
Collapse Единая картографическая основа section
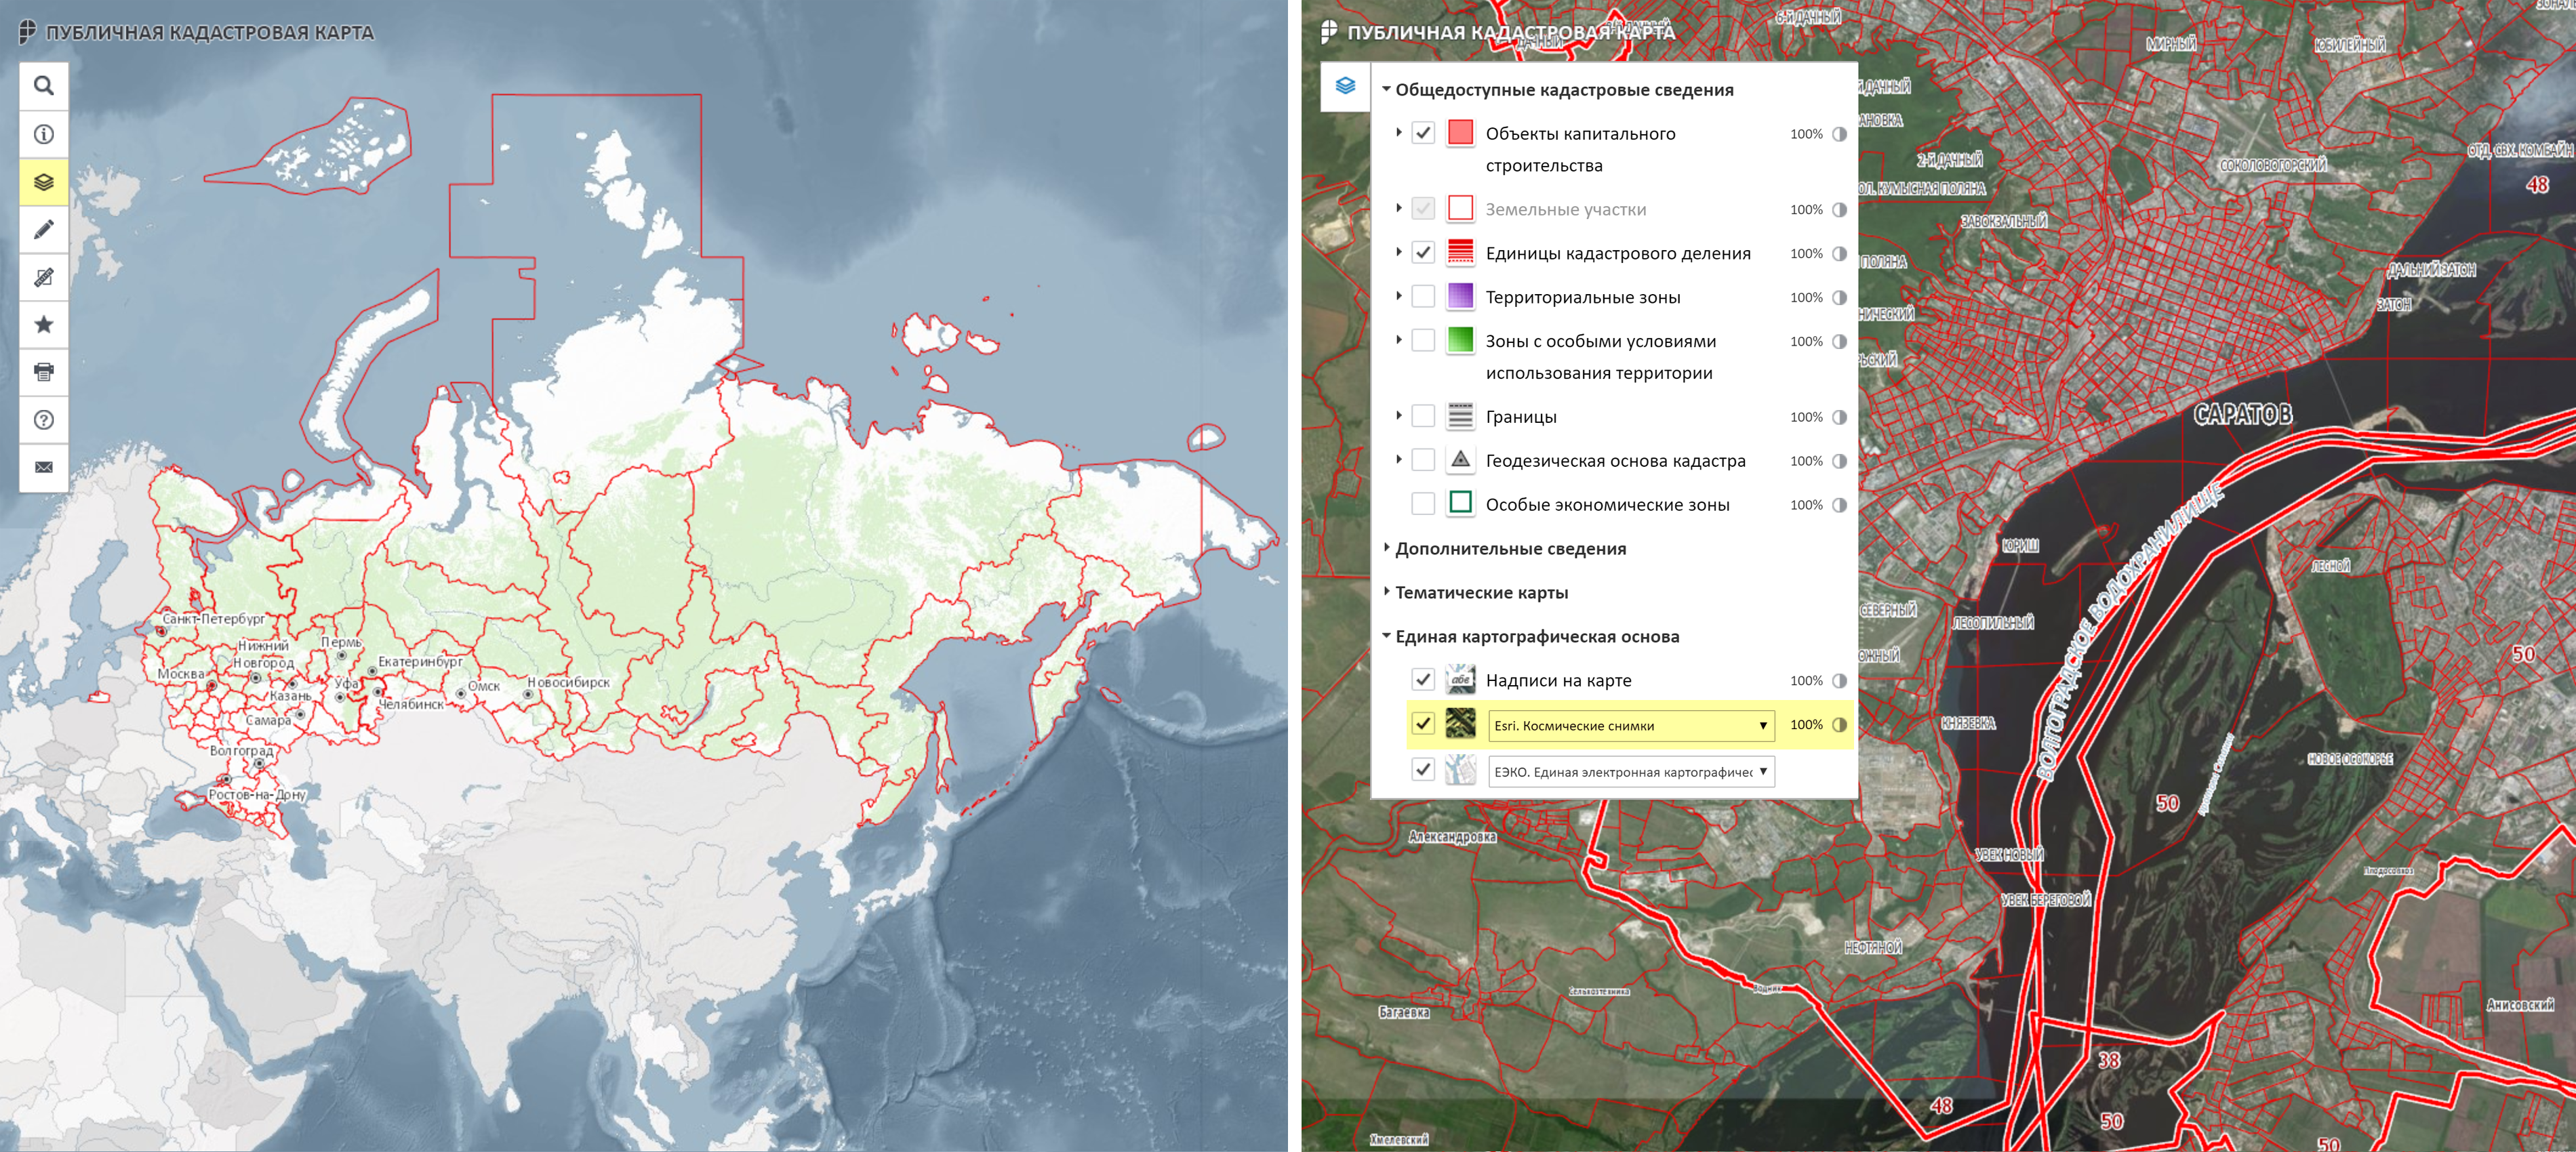click(x=1386, y=636)
